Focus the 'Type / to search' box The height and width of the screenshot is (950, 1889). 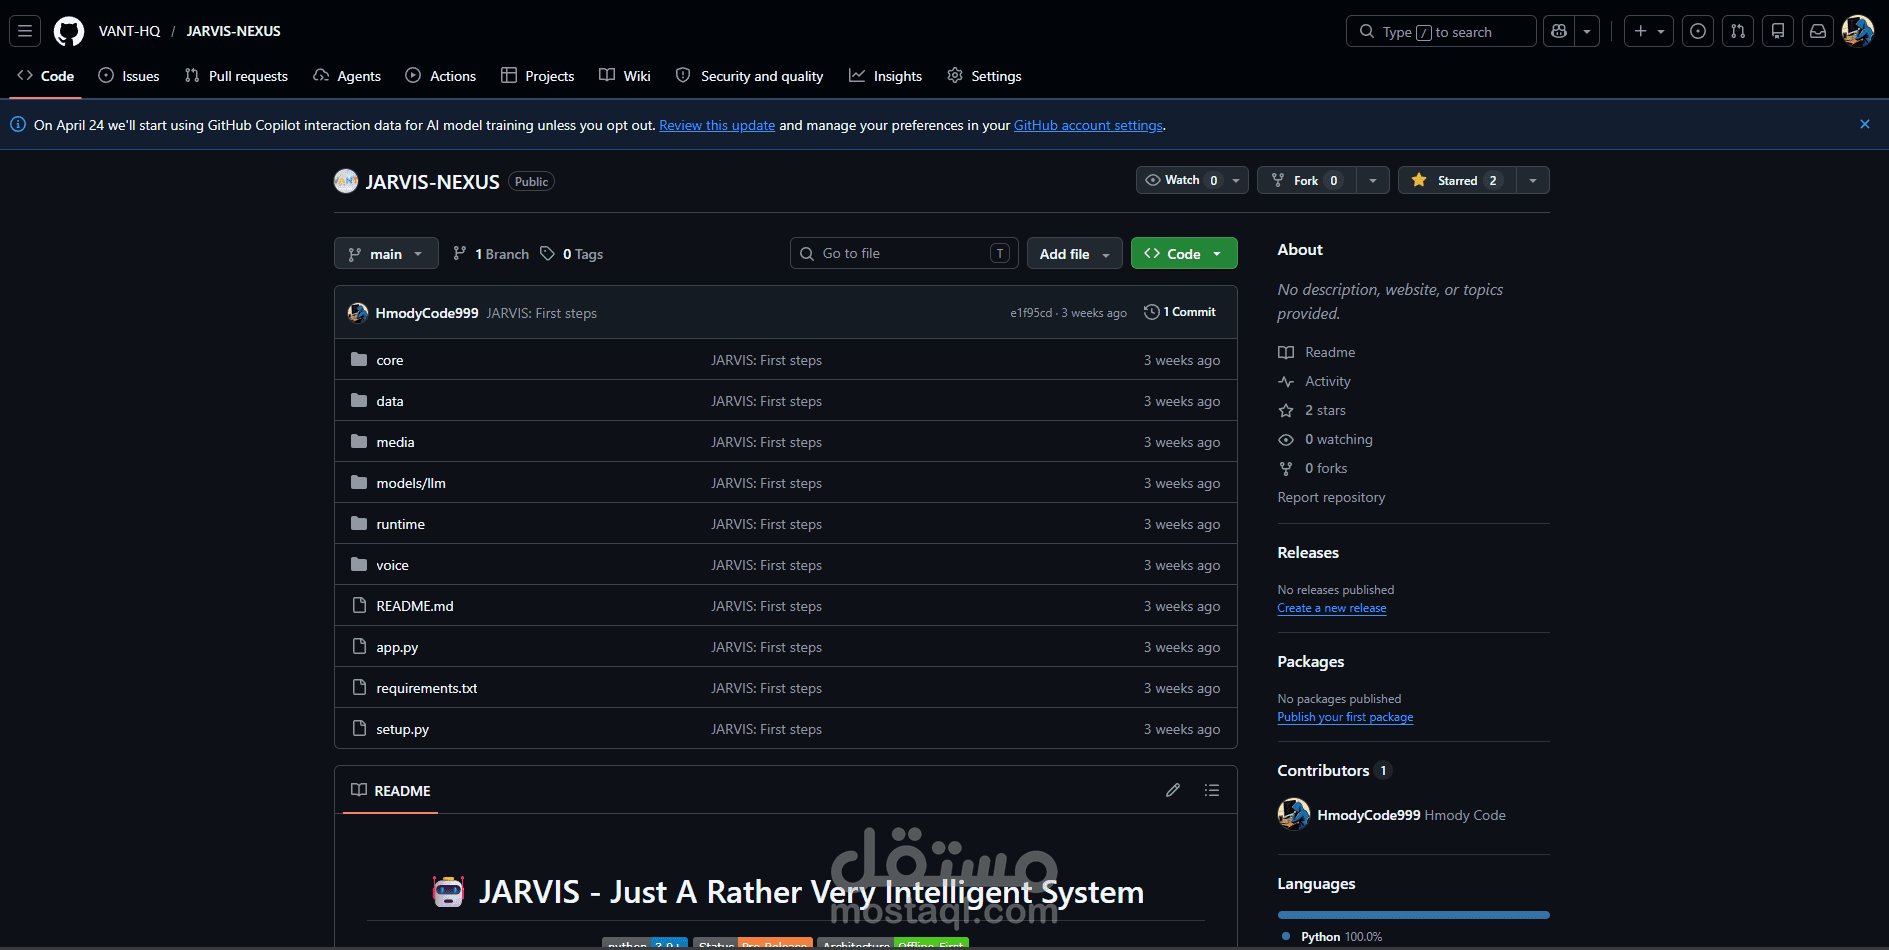[x=1441, y=31]
